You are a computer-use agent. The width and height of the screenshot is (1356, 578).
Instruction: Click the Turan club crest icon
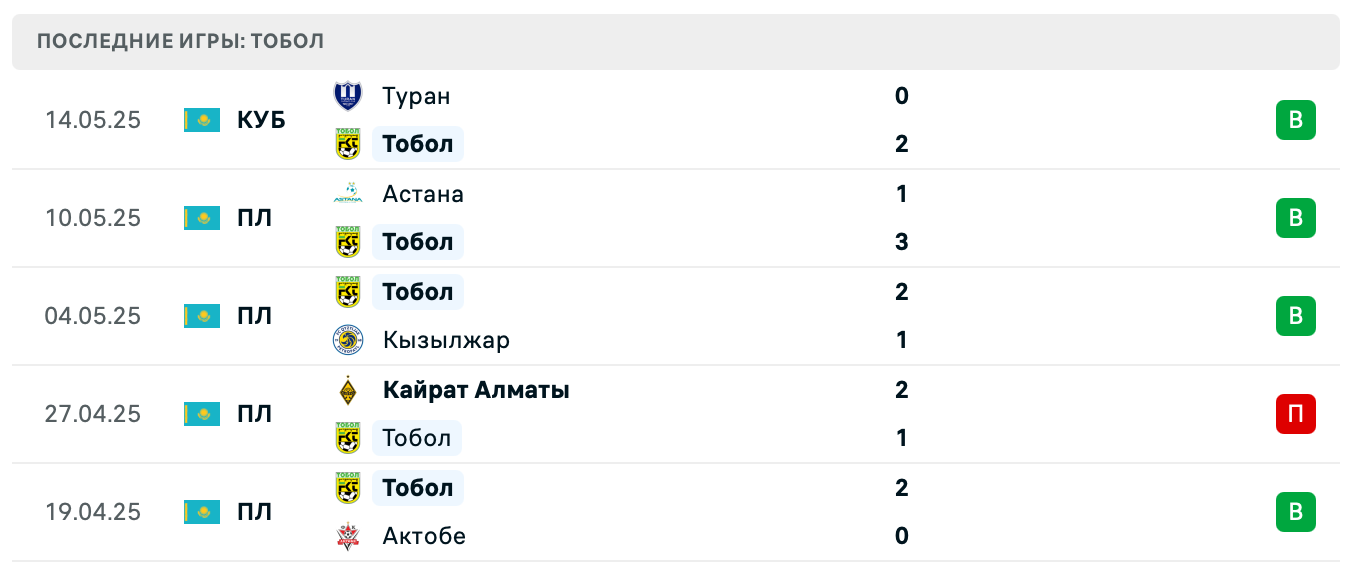[x=347, y=96]
